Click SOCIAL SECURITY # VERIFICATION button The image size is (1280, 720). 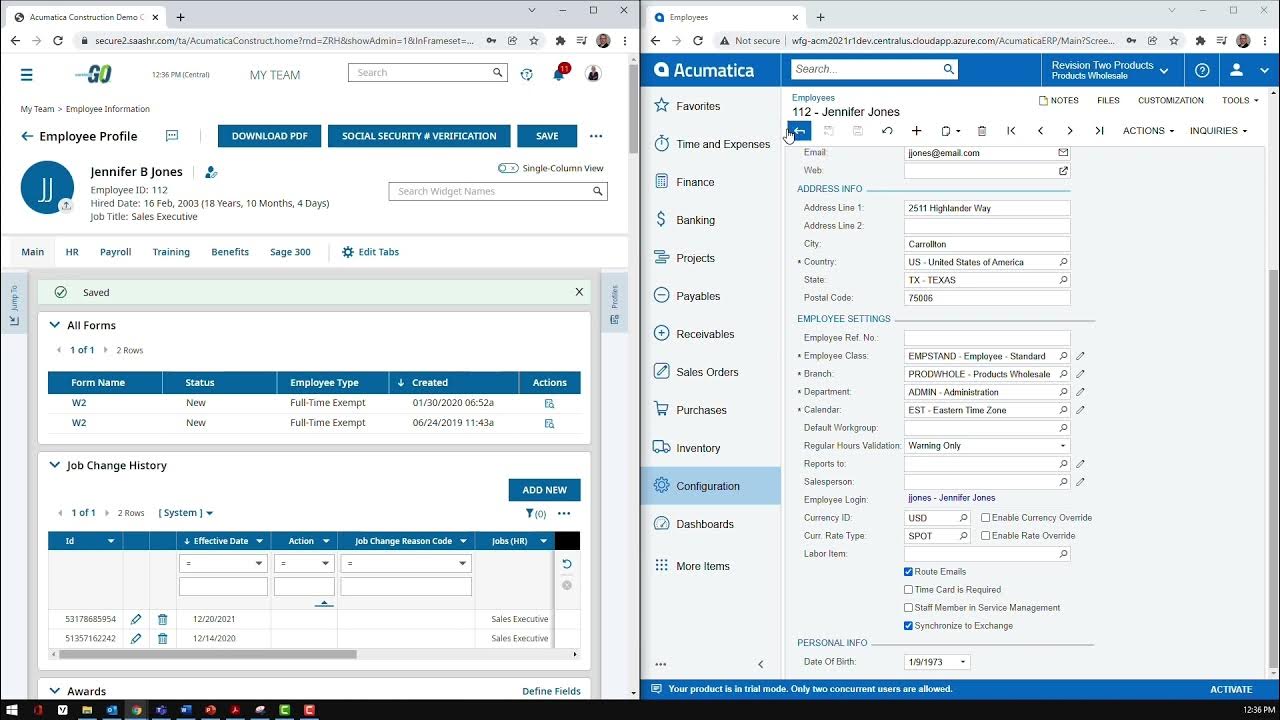(419, 136)
